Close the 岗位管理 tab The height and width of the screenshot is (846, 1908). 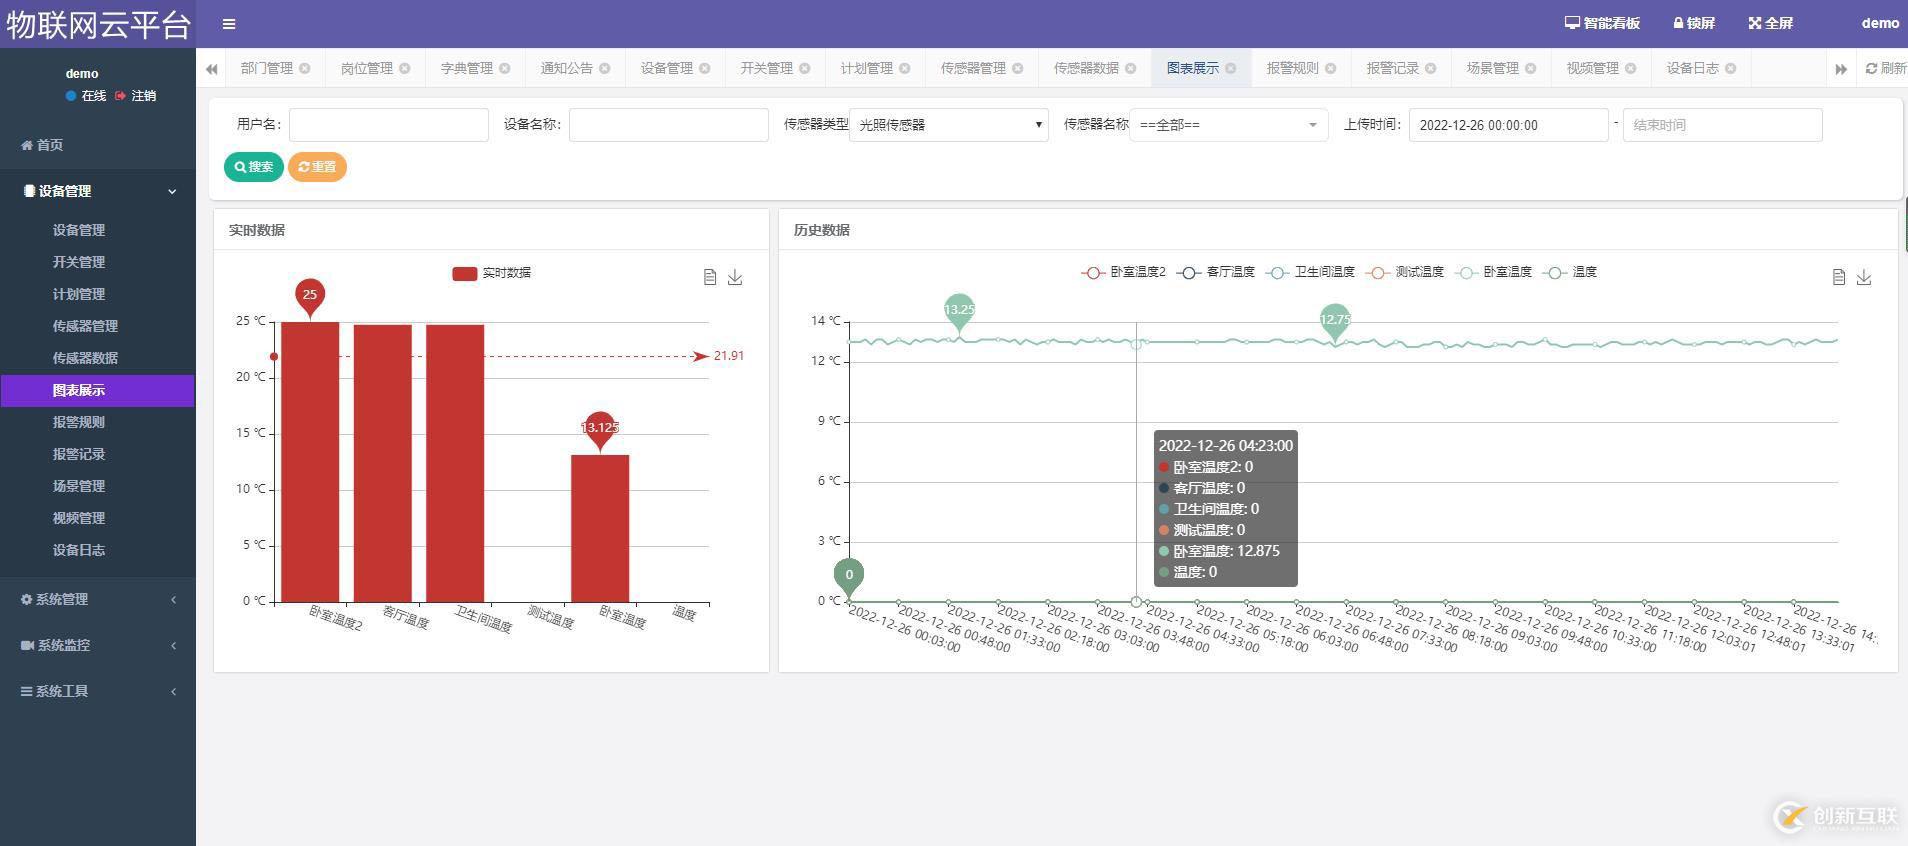[405, 68]
